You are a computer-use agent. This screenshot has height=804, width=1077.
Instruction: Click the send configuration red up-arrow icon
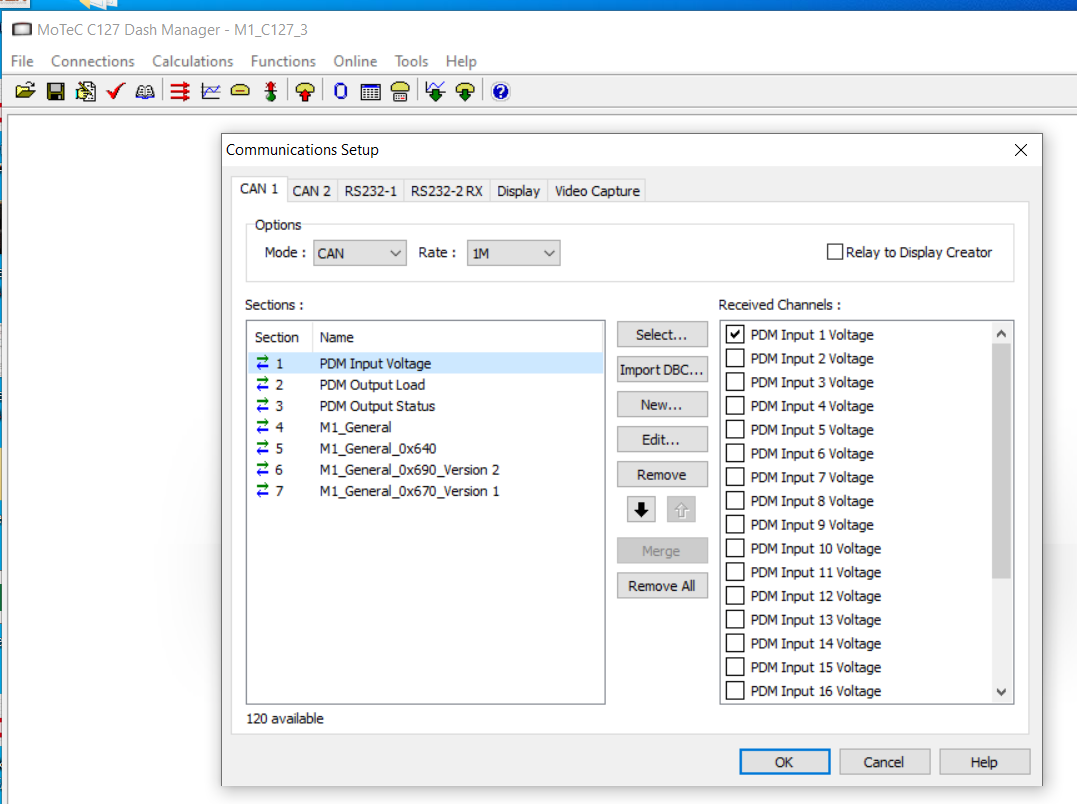click(305, 91)
